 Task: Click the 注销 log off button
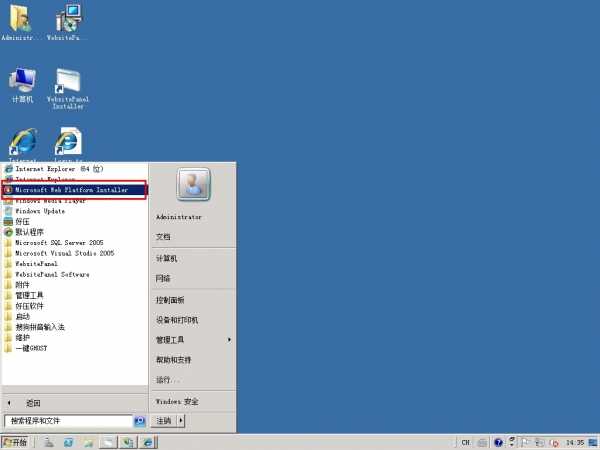coord(164,421)
